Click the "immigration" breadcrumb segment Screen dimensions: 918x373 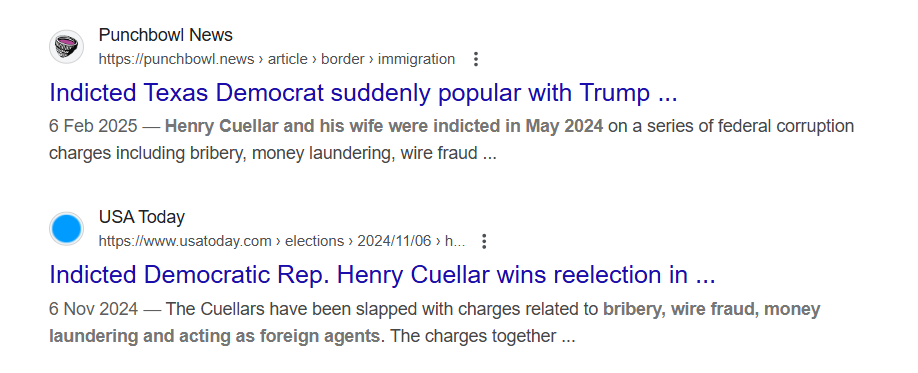(x=416, y=59)
